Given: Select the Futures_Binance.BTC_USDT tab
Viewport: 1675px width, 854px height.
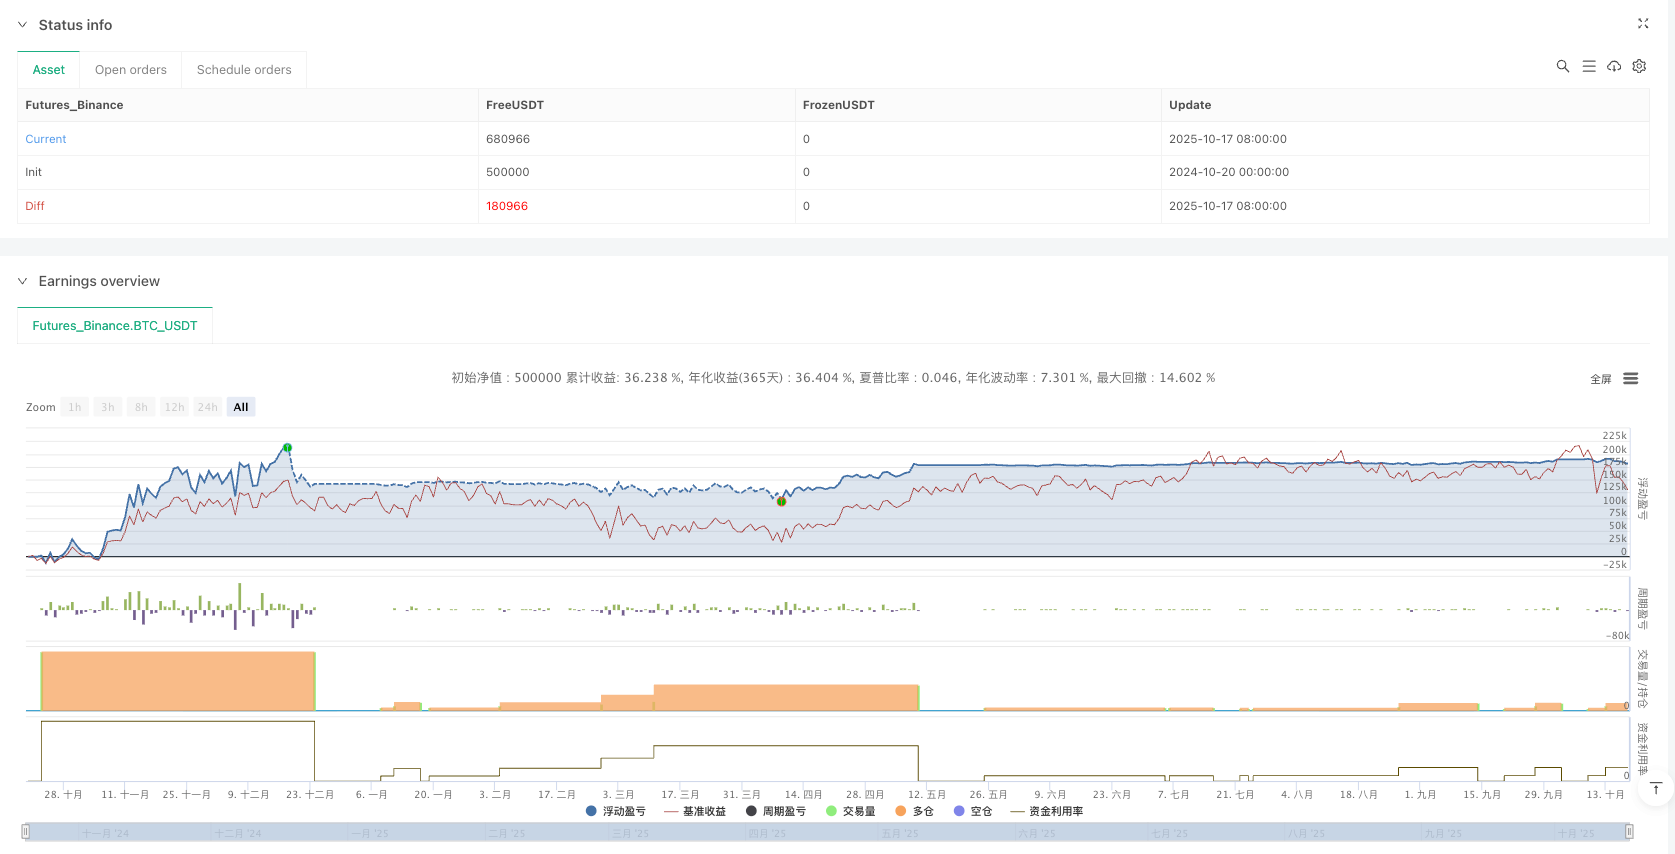Looking at the screenshot, I should (x=115, y=326).
